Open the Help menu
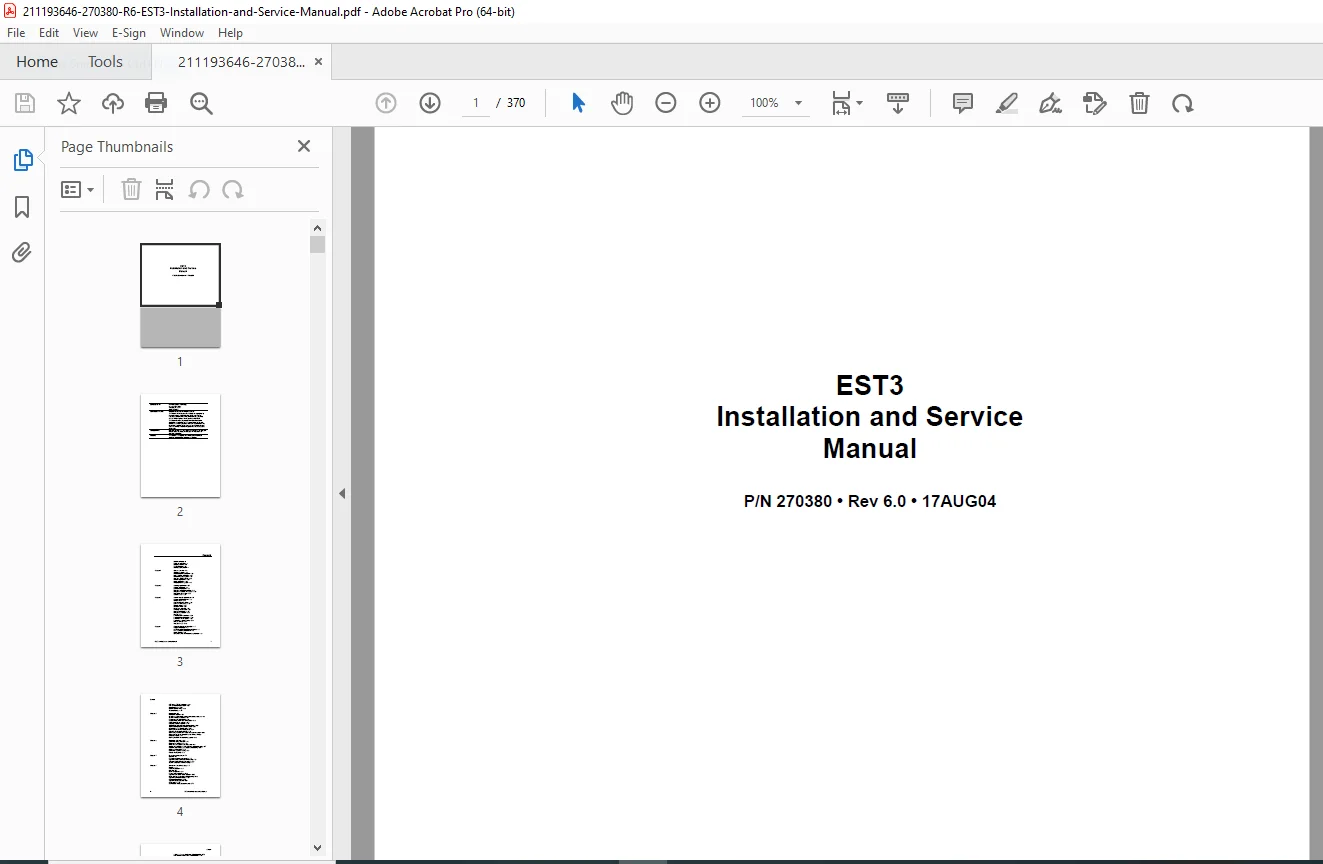1323x864 pixels. point(231,33)
